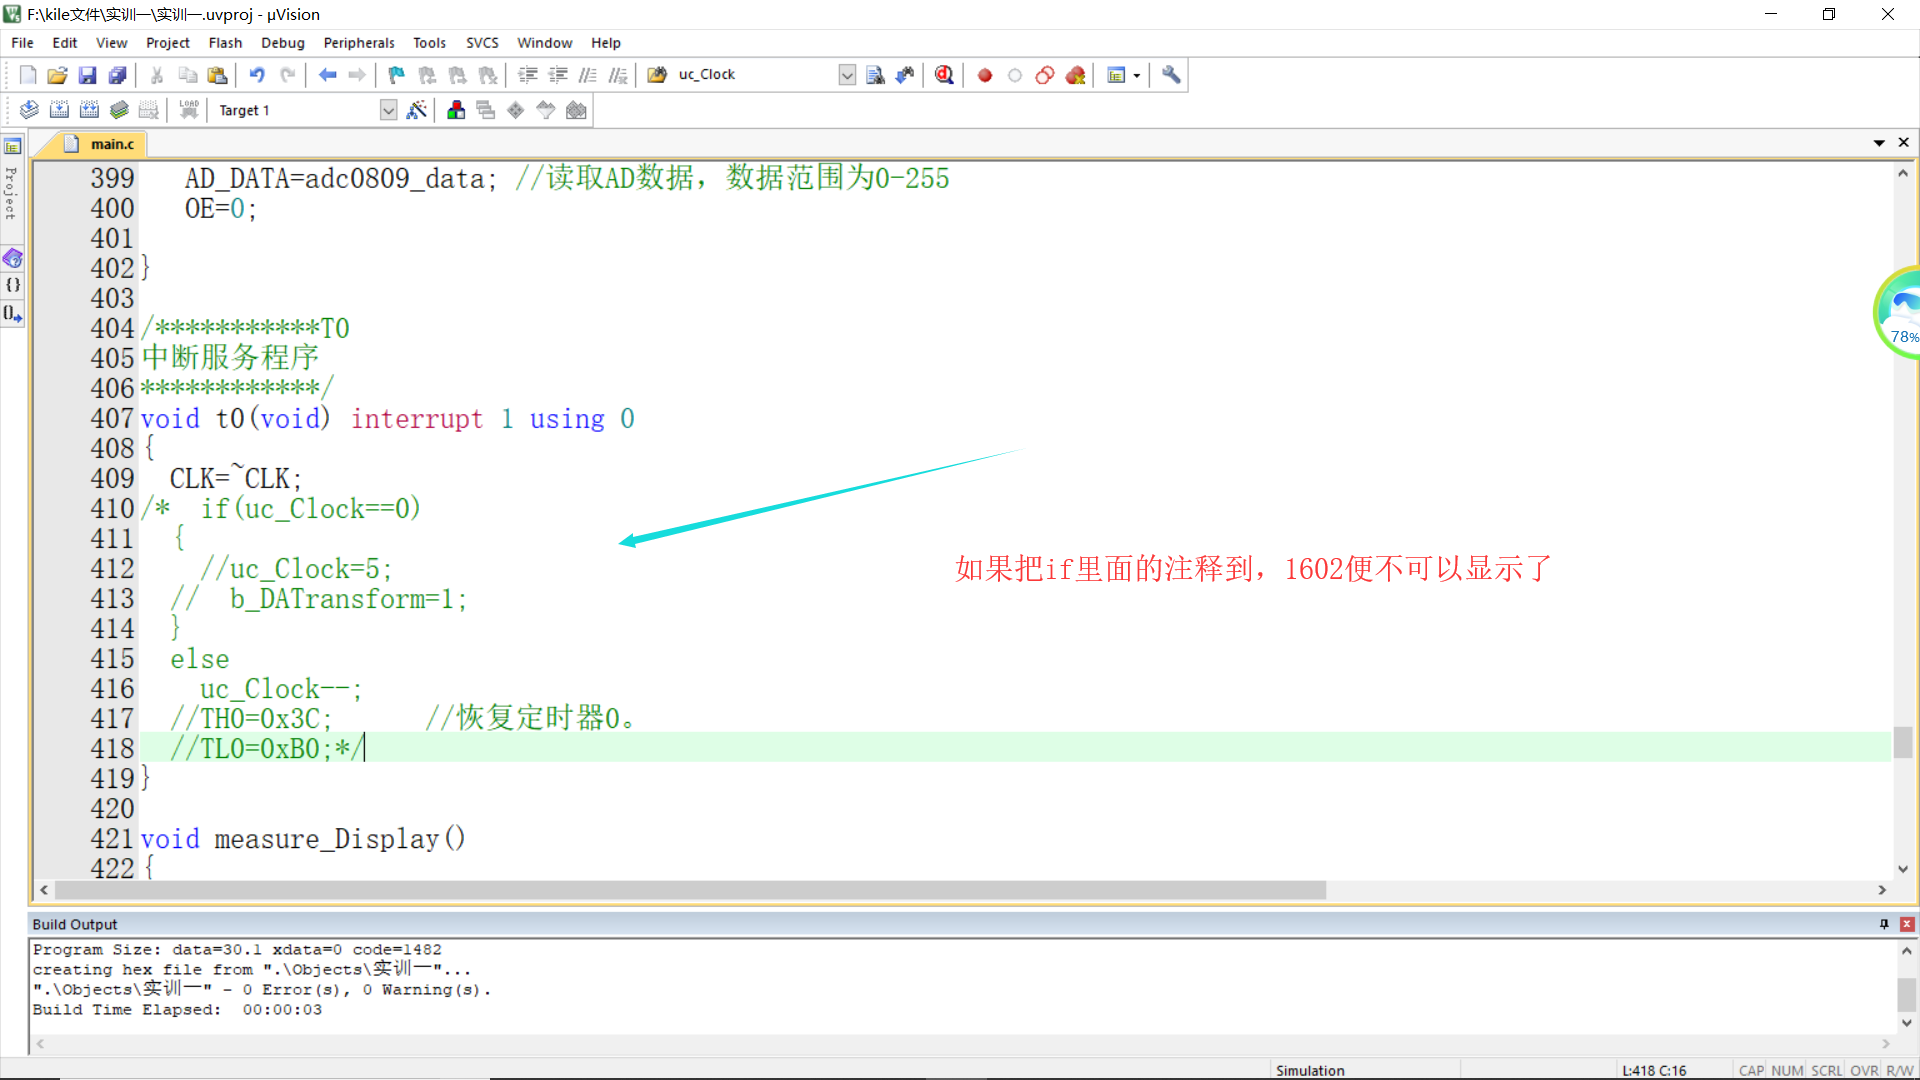The height and width of the screenshot is (1080, 1920).
Task: Pin the Build Output panel
Action: [x=1884, y=924]
